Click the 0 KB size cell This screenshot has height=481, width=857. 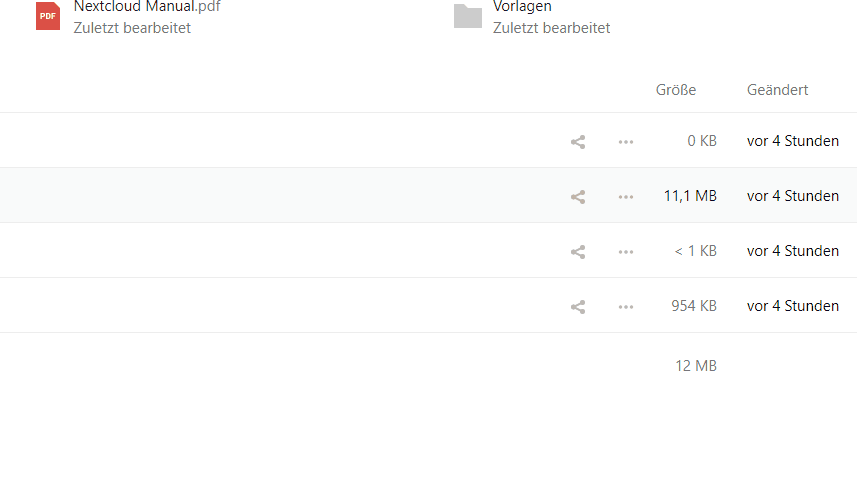(x=702, y=141)
